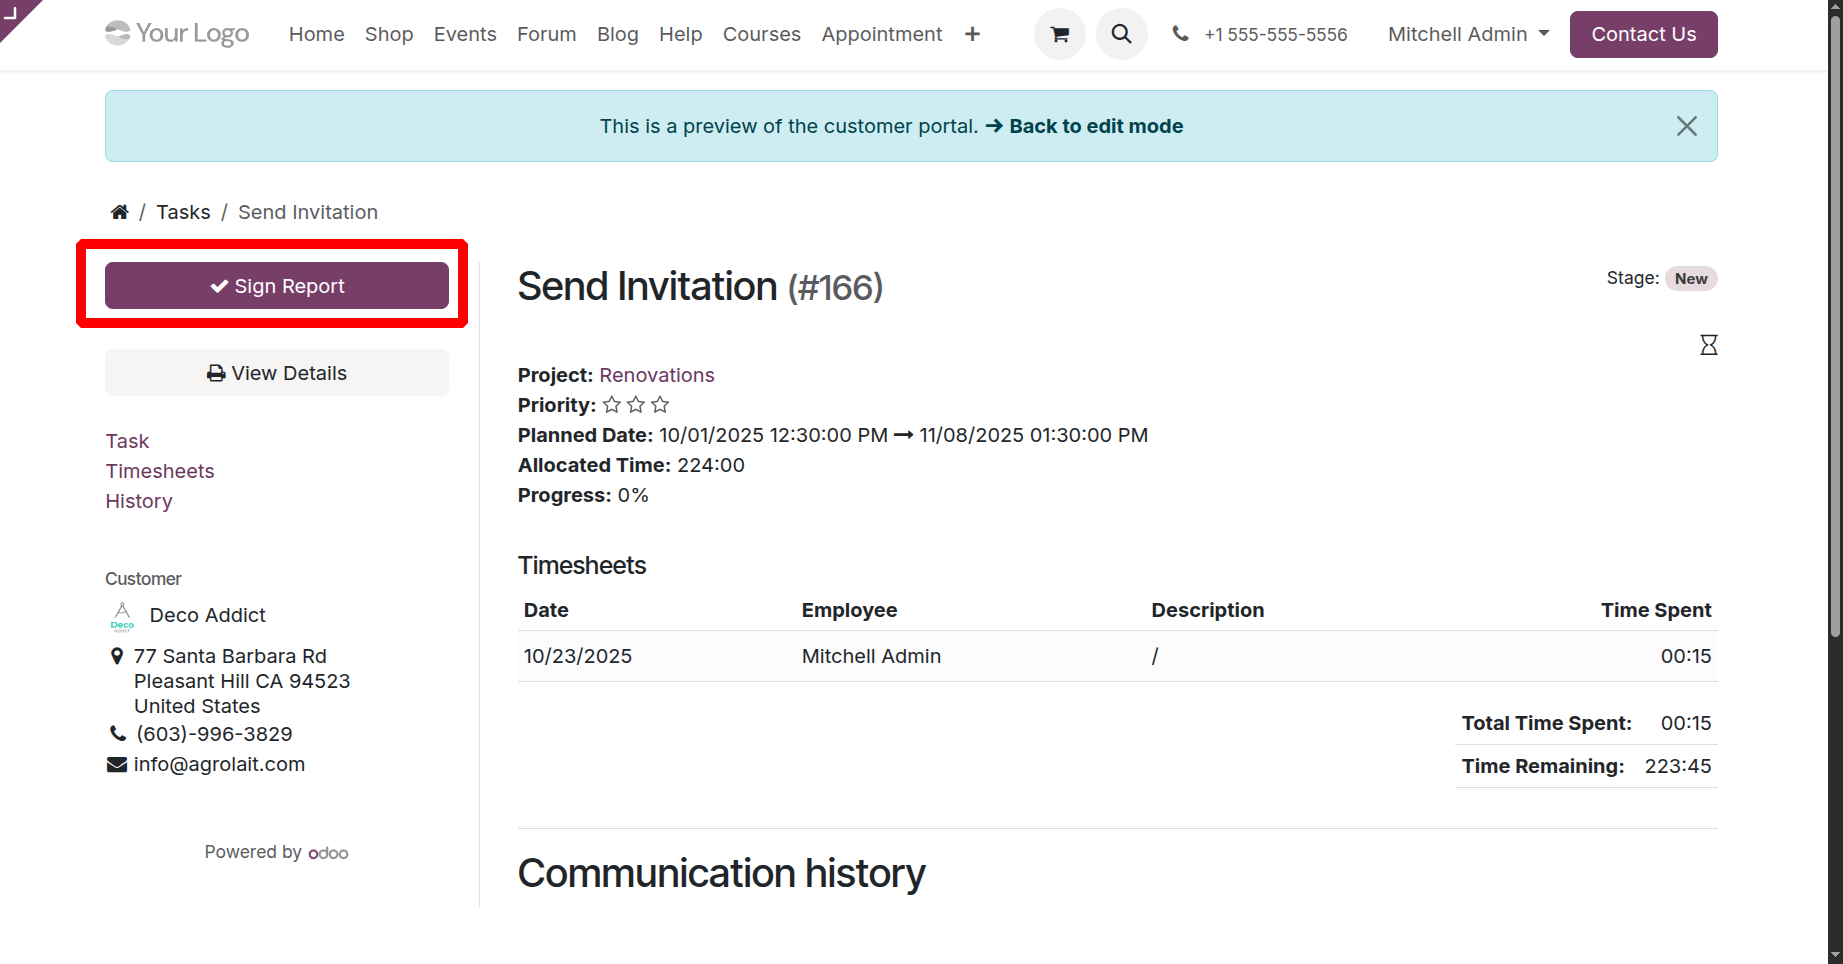
Task: Click the View Details button
Action: click(x=277, y=373)
